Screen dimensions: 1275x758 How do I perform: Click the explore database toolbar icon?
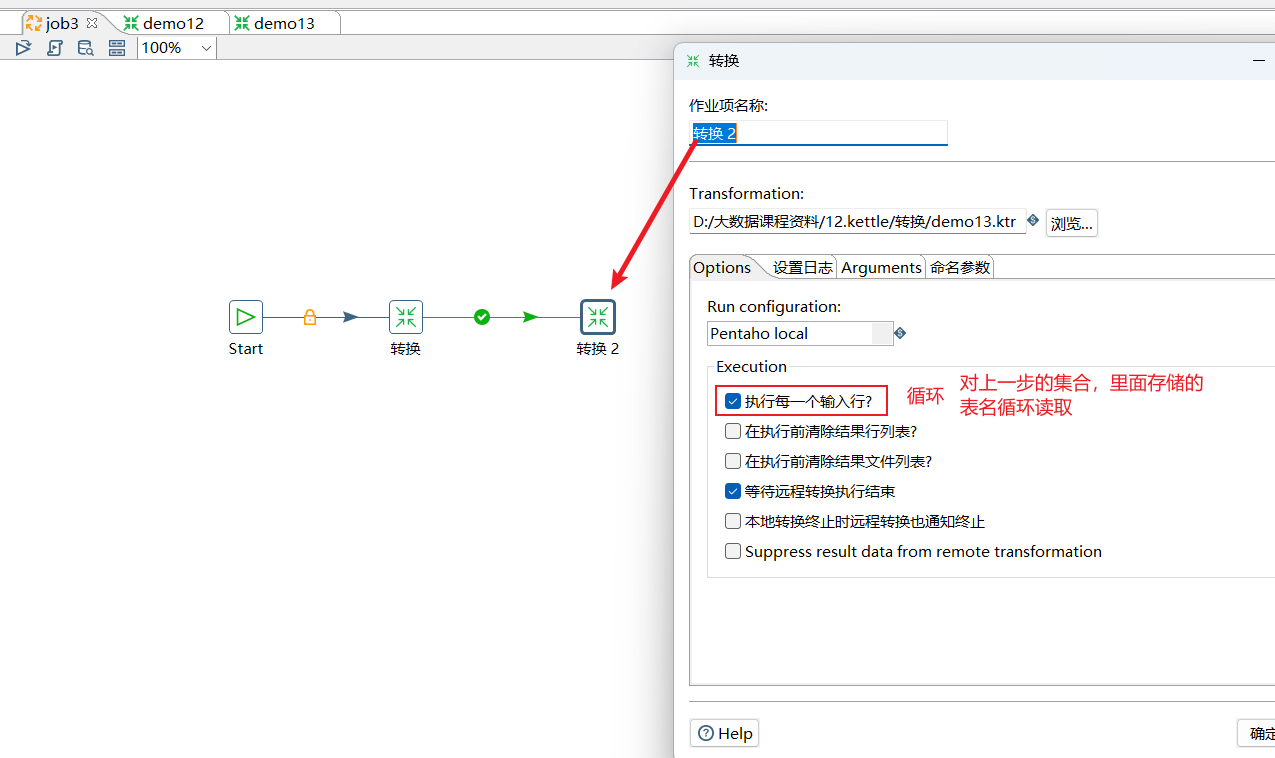86,48
